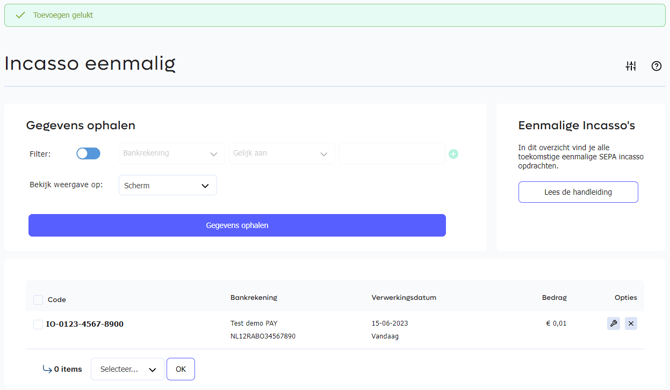This screenshot has height=390, width=670.
Task: Click the arrow icon beside 0 items
Action: 47,369
